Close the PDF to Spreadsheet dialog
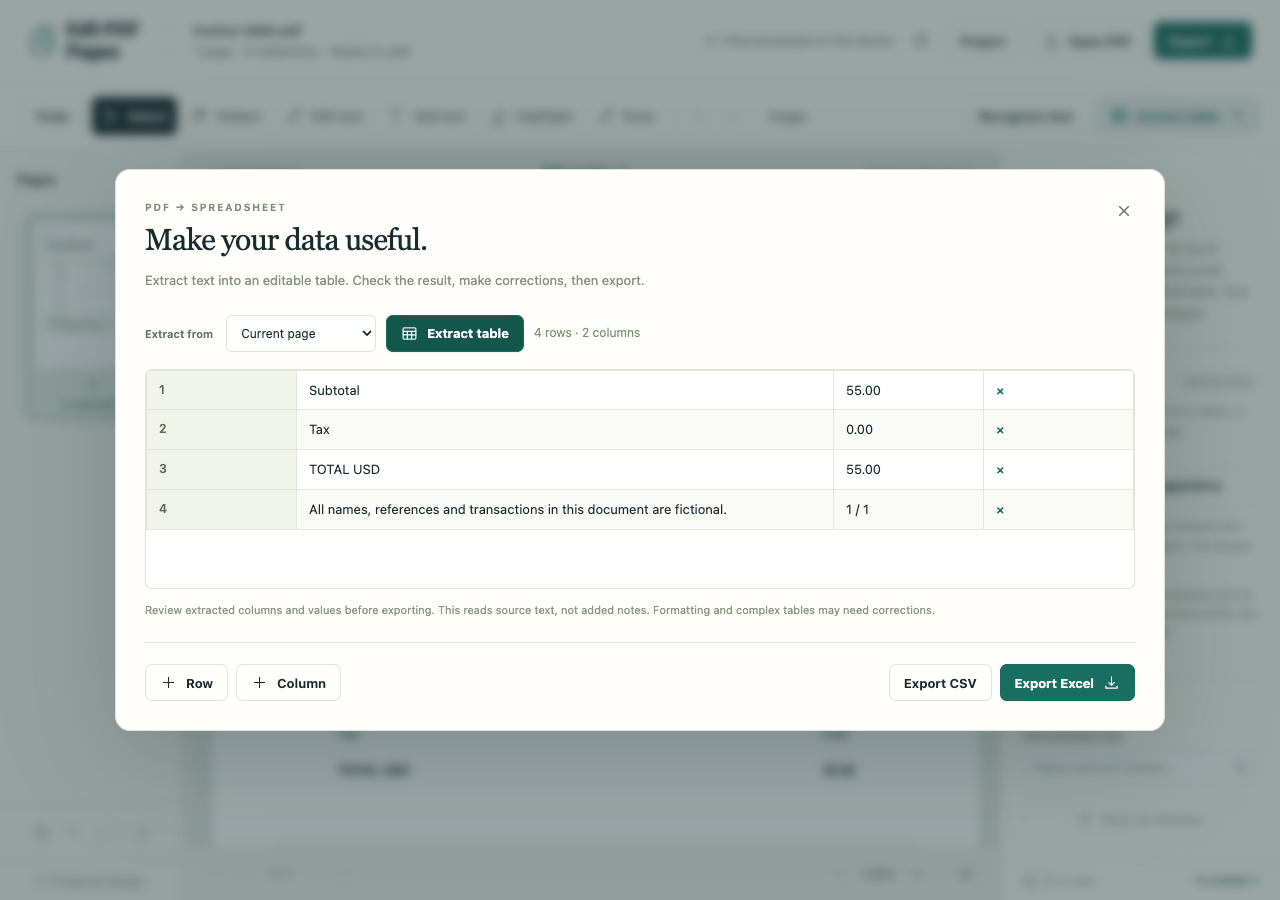 coord(1124,211)
